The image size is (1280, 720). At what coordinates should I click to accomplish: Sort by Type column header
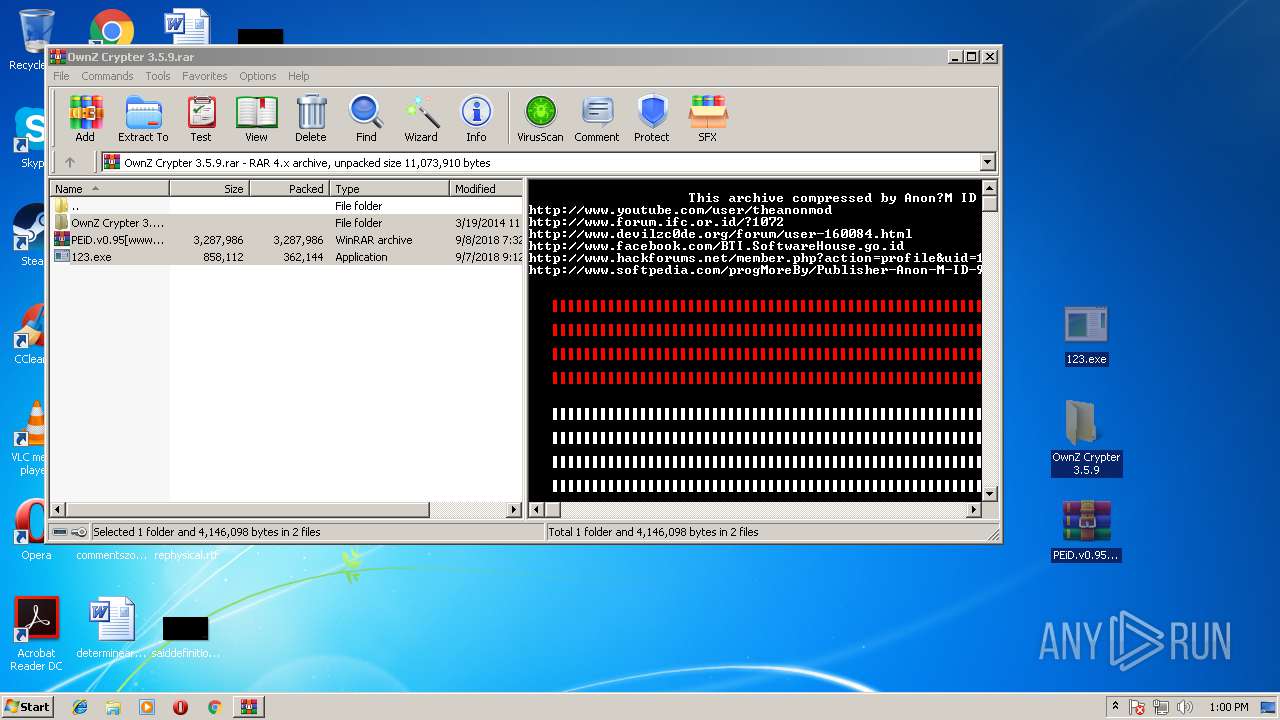tap(390, 188)
